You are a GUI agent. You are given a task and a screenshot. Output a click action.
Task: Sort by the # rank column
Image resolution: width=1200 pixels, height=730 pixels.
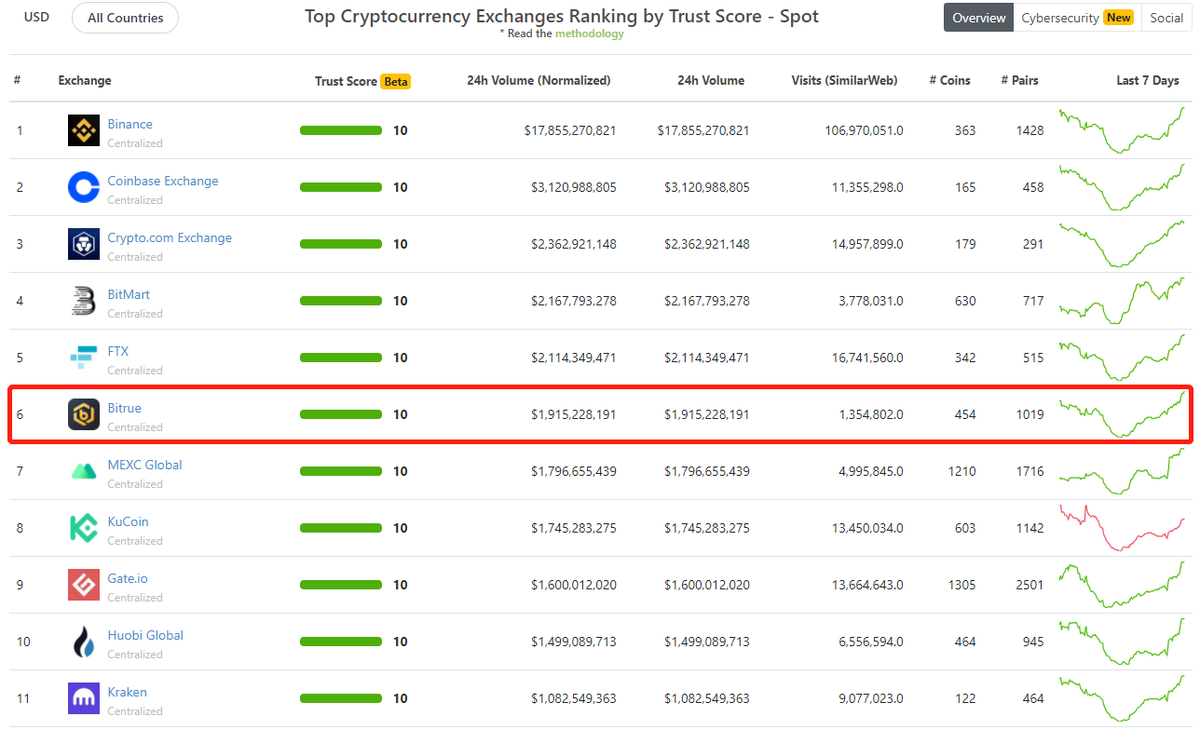tap(17, 80)
